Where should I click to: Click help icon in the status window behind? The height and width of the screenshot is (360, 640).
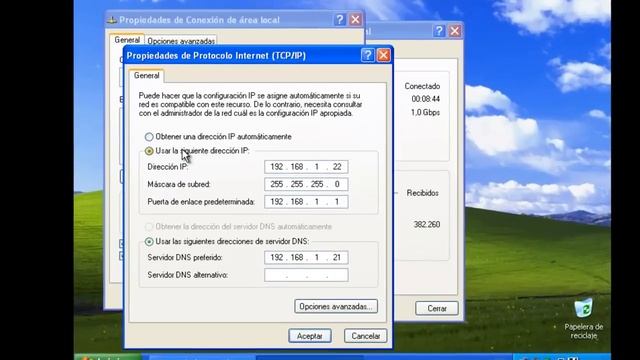(439, 31)
